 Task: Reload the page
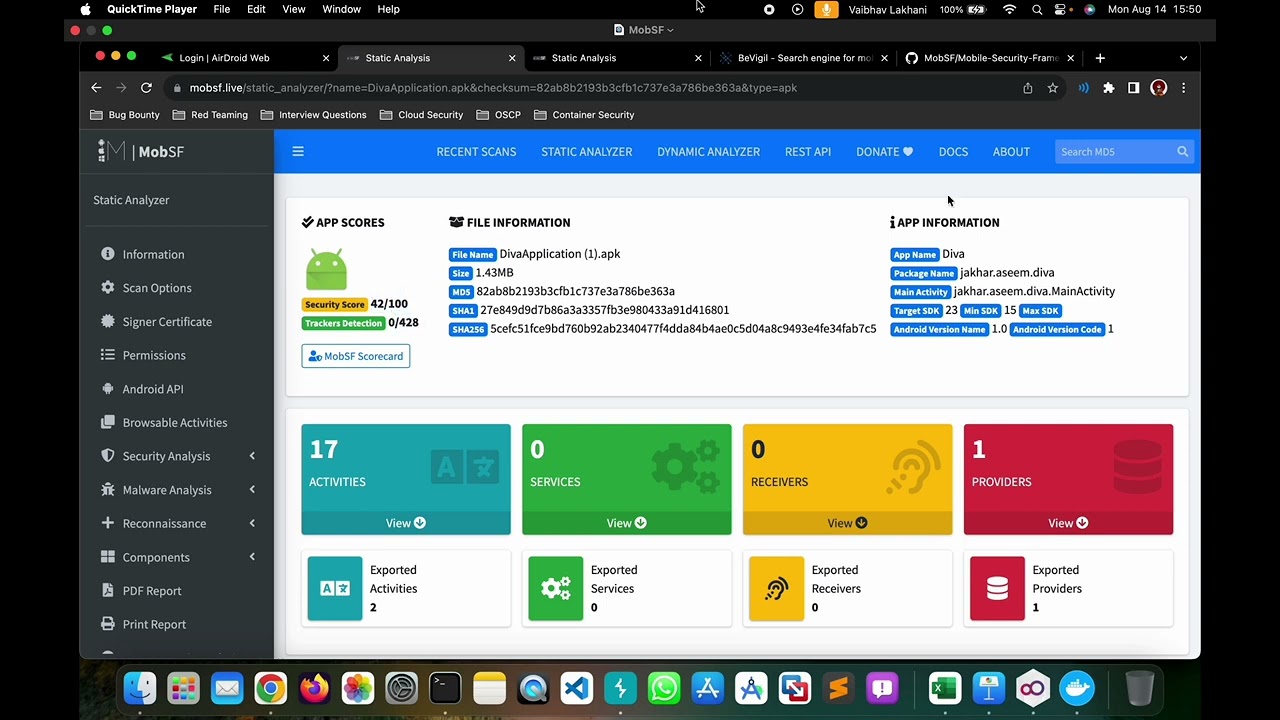point(146,88)
